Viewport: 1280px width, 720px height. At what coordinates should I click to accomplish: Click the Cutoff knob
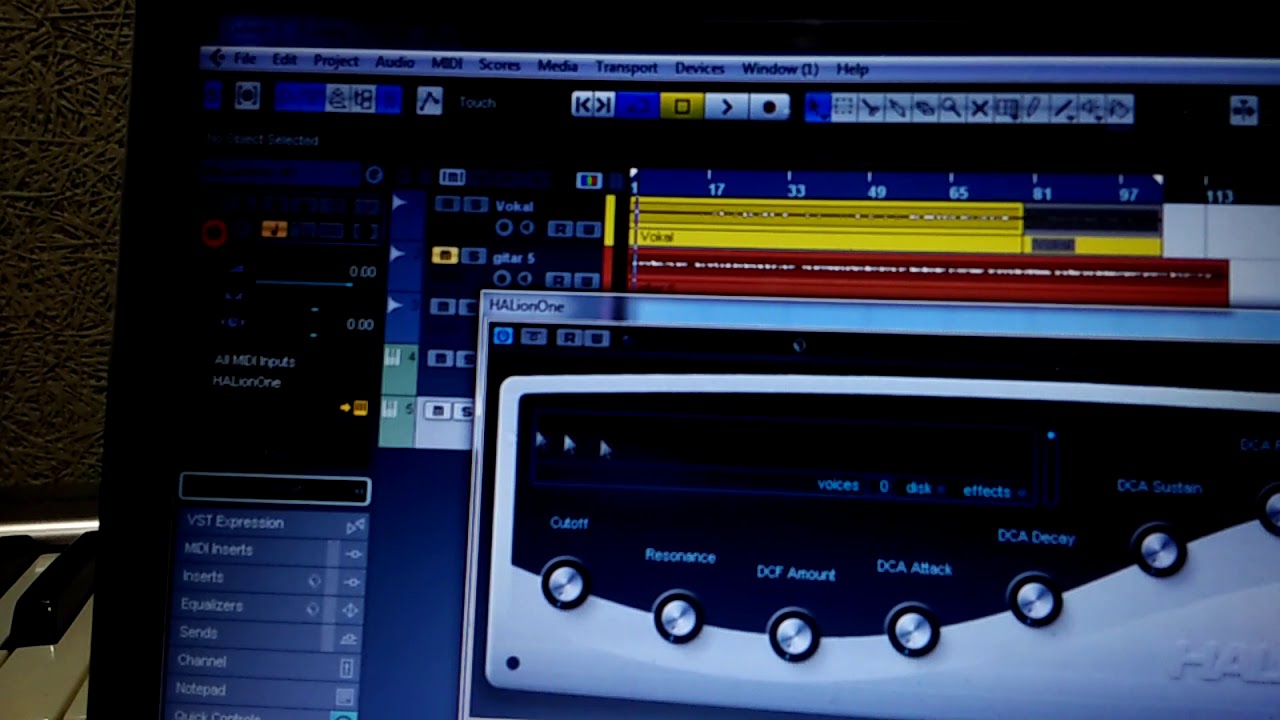point(565,585)
